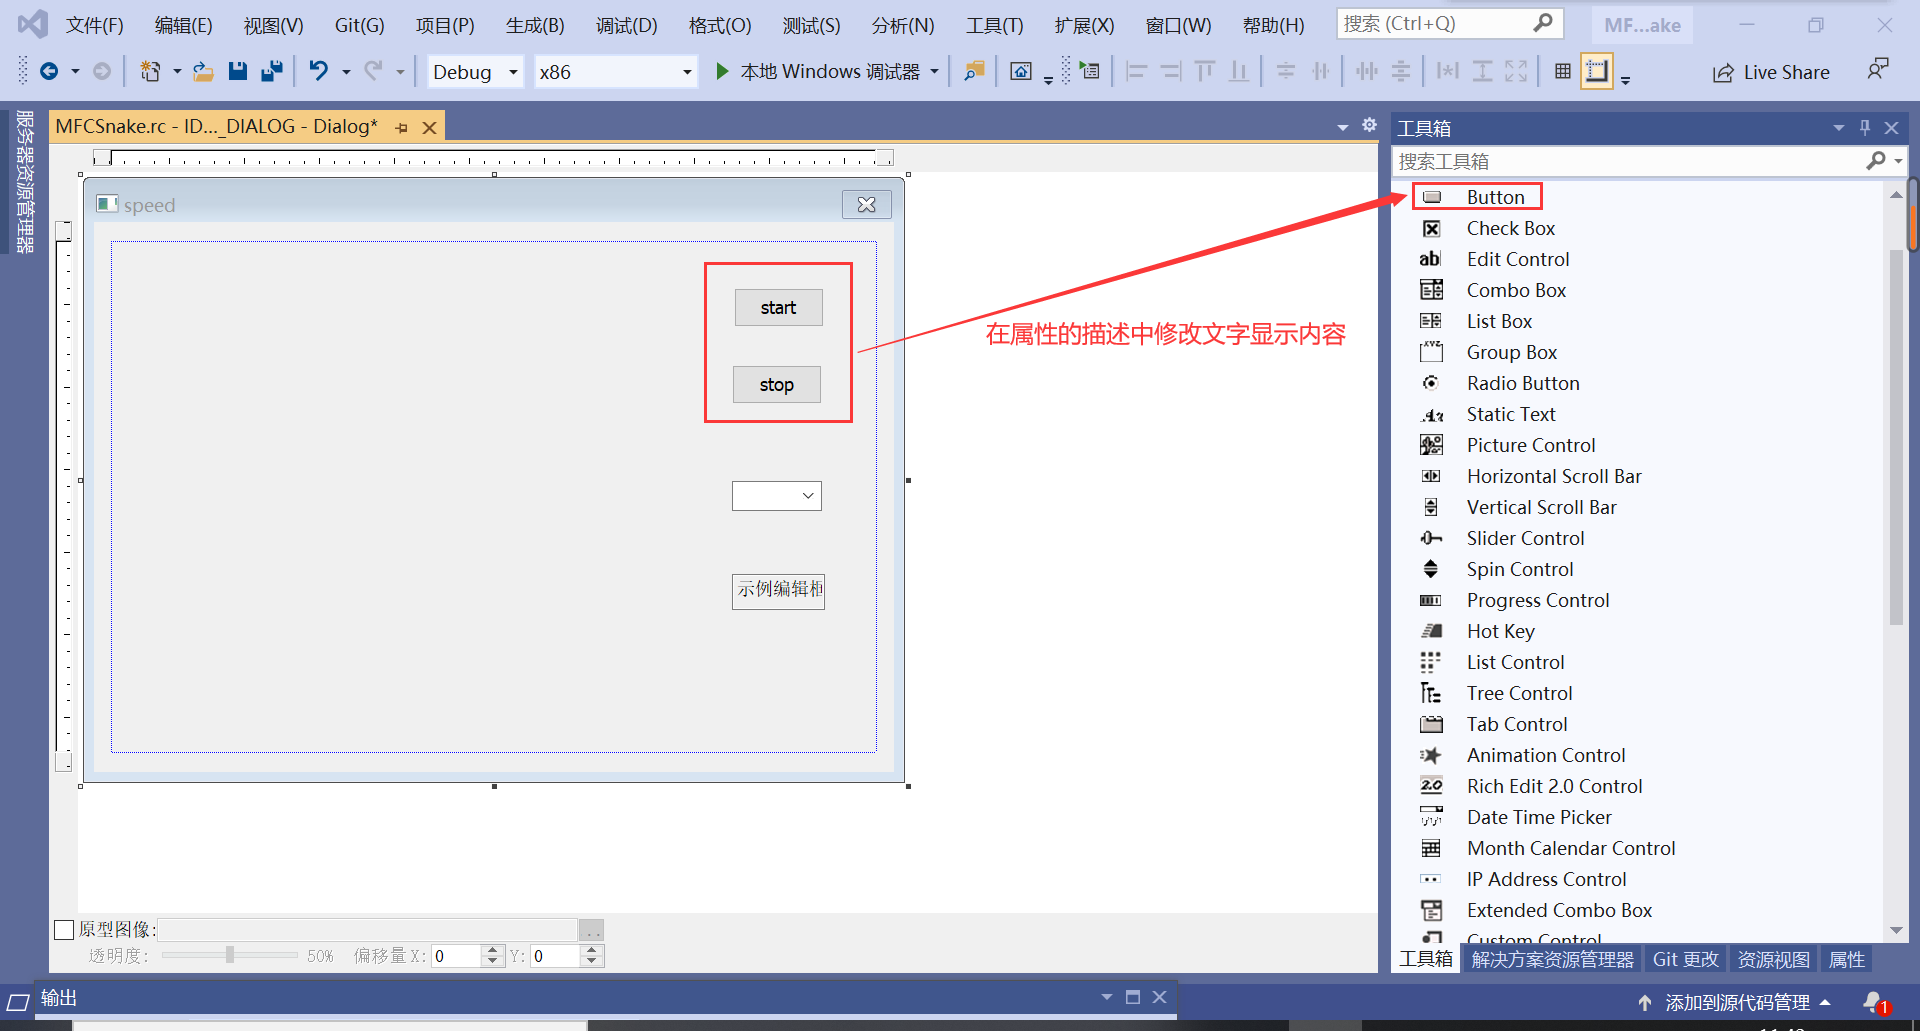Pick the Combo Box control
Viewport: 1920px width, 1031px height.
[x=1516, y=290]
